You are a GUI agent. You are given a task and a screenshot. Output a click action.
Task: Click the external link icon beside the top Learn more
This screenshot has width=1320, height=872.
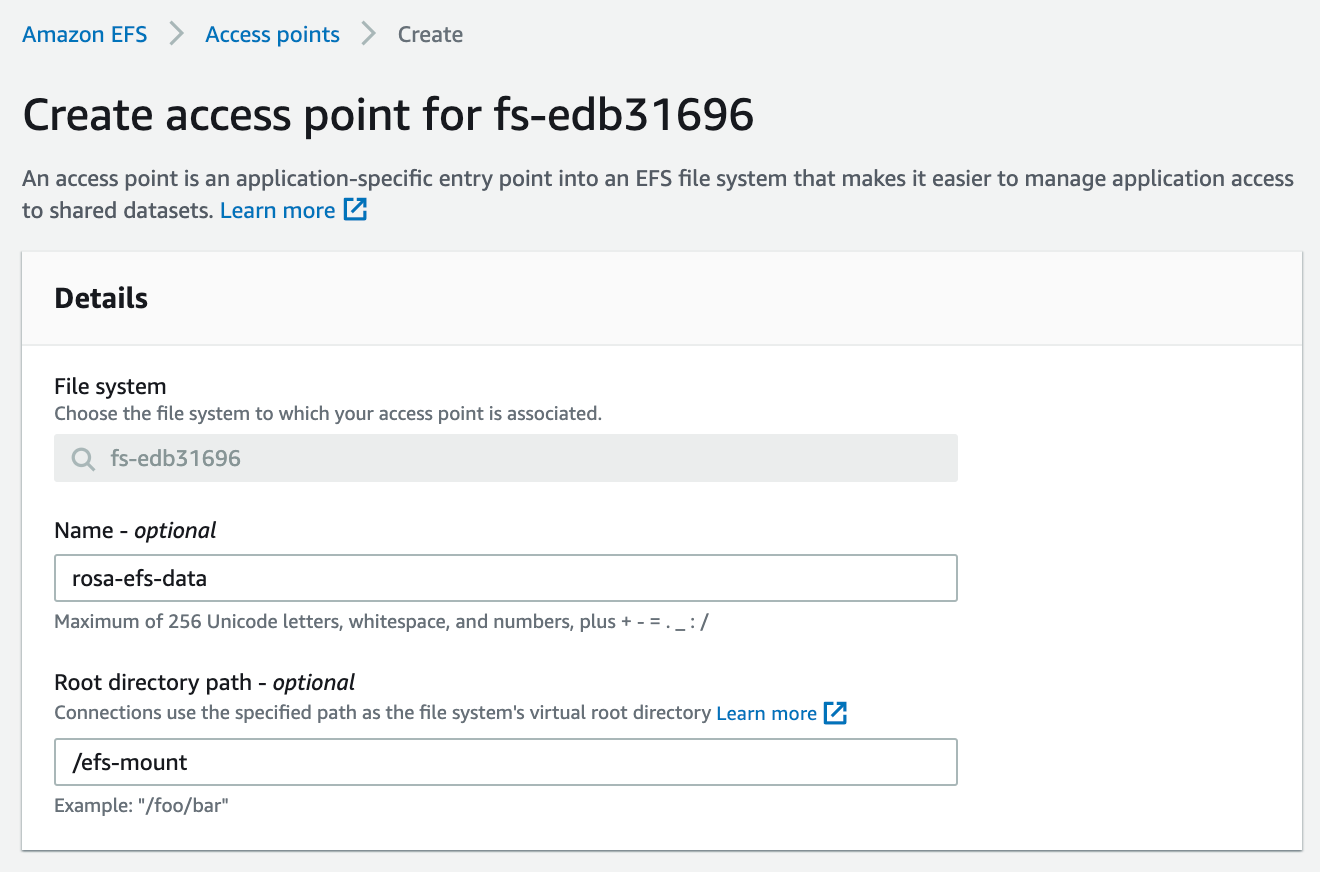(x=356, y=210)
